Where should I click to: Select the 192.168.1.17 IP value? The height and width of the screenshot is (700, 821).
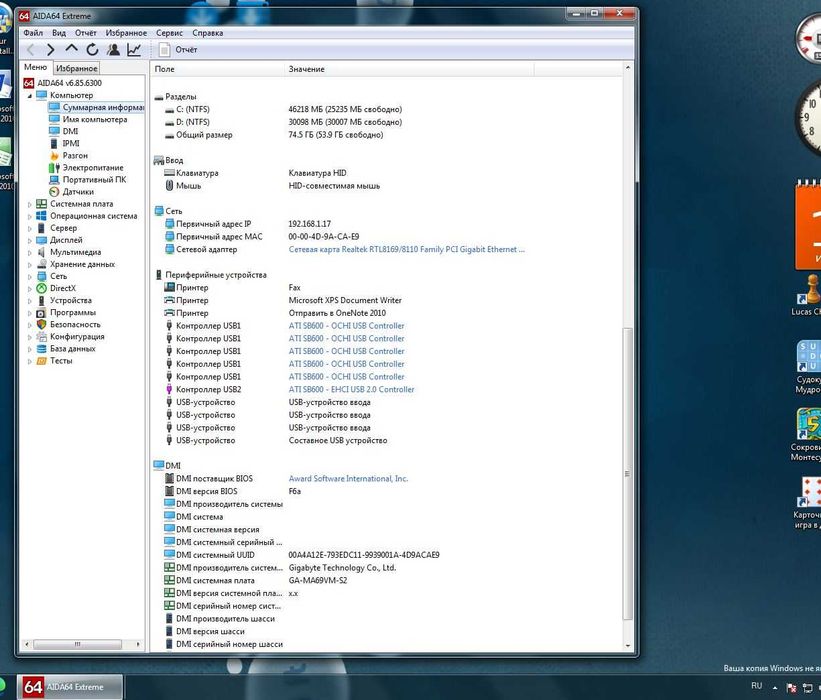tap(309, 224)
